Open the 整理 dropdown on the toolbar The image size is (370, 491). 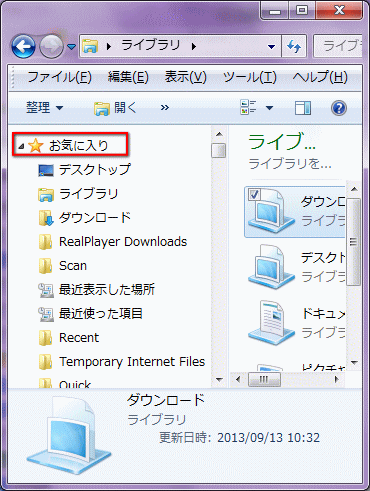click(44, 108)
